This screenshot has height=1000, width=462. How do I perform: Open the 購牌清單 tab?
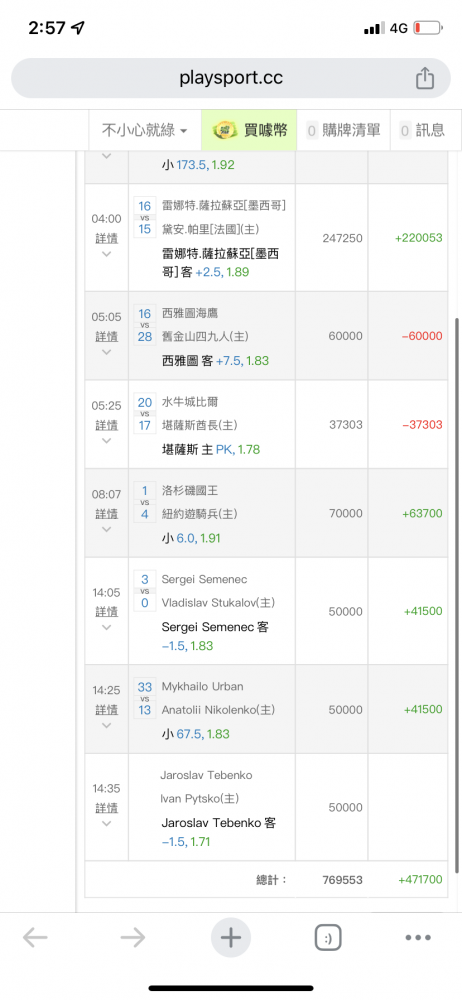point(343,130)
